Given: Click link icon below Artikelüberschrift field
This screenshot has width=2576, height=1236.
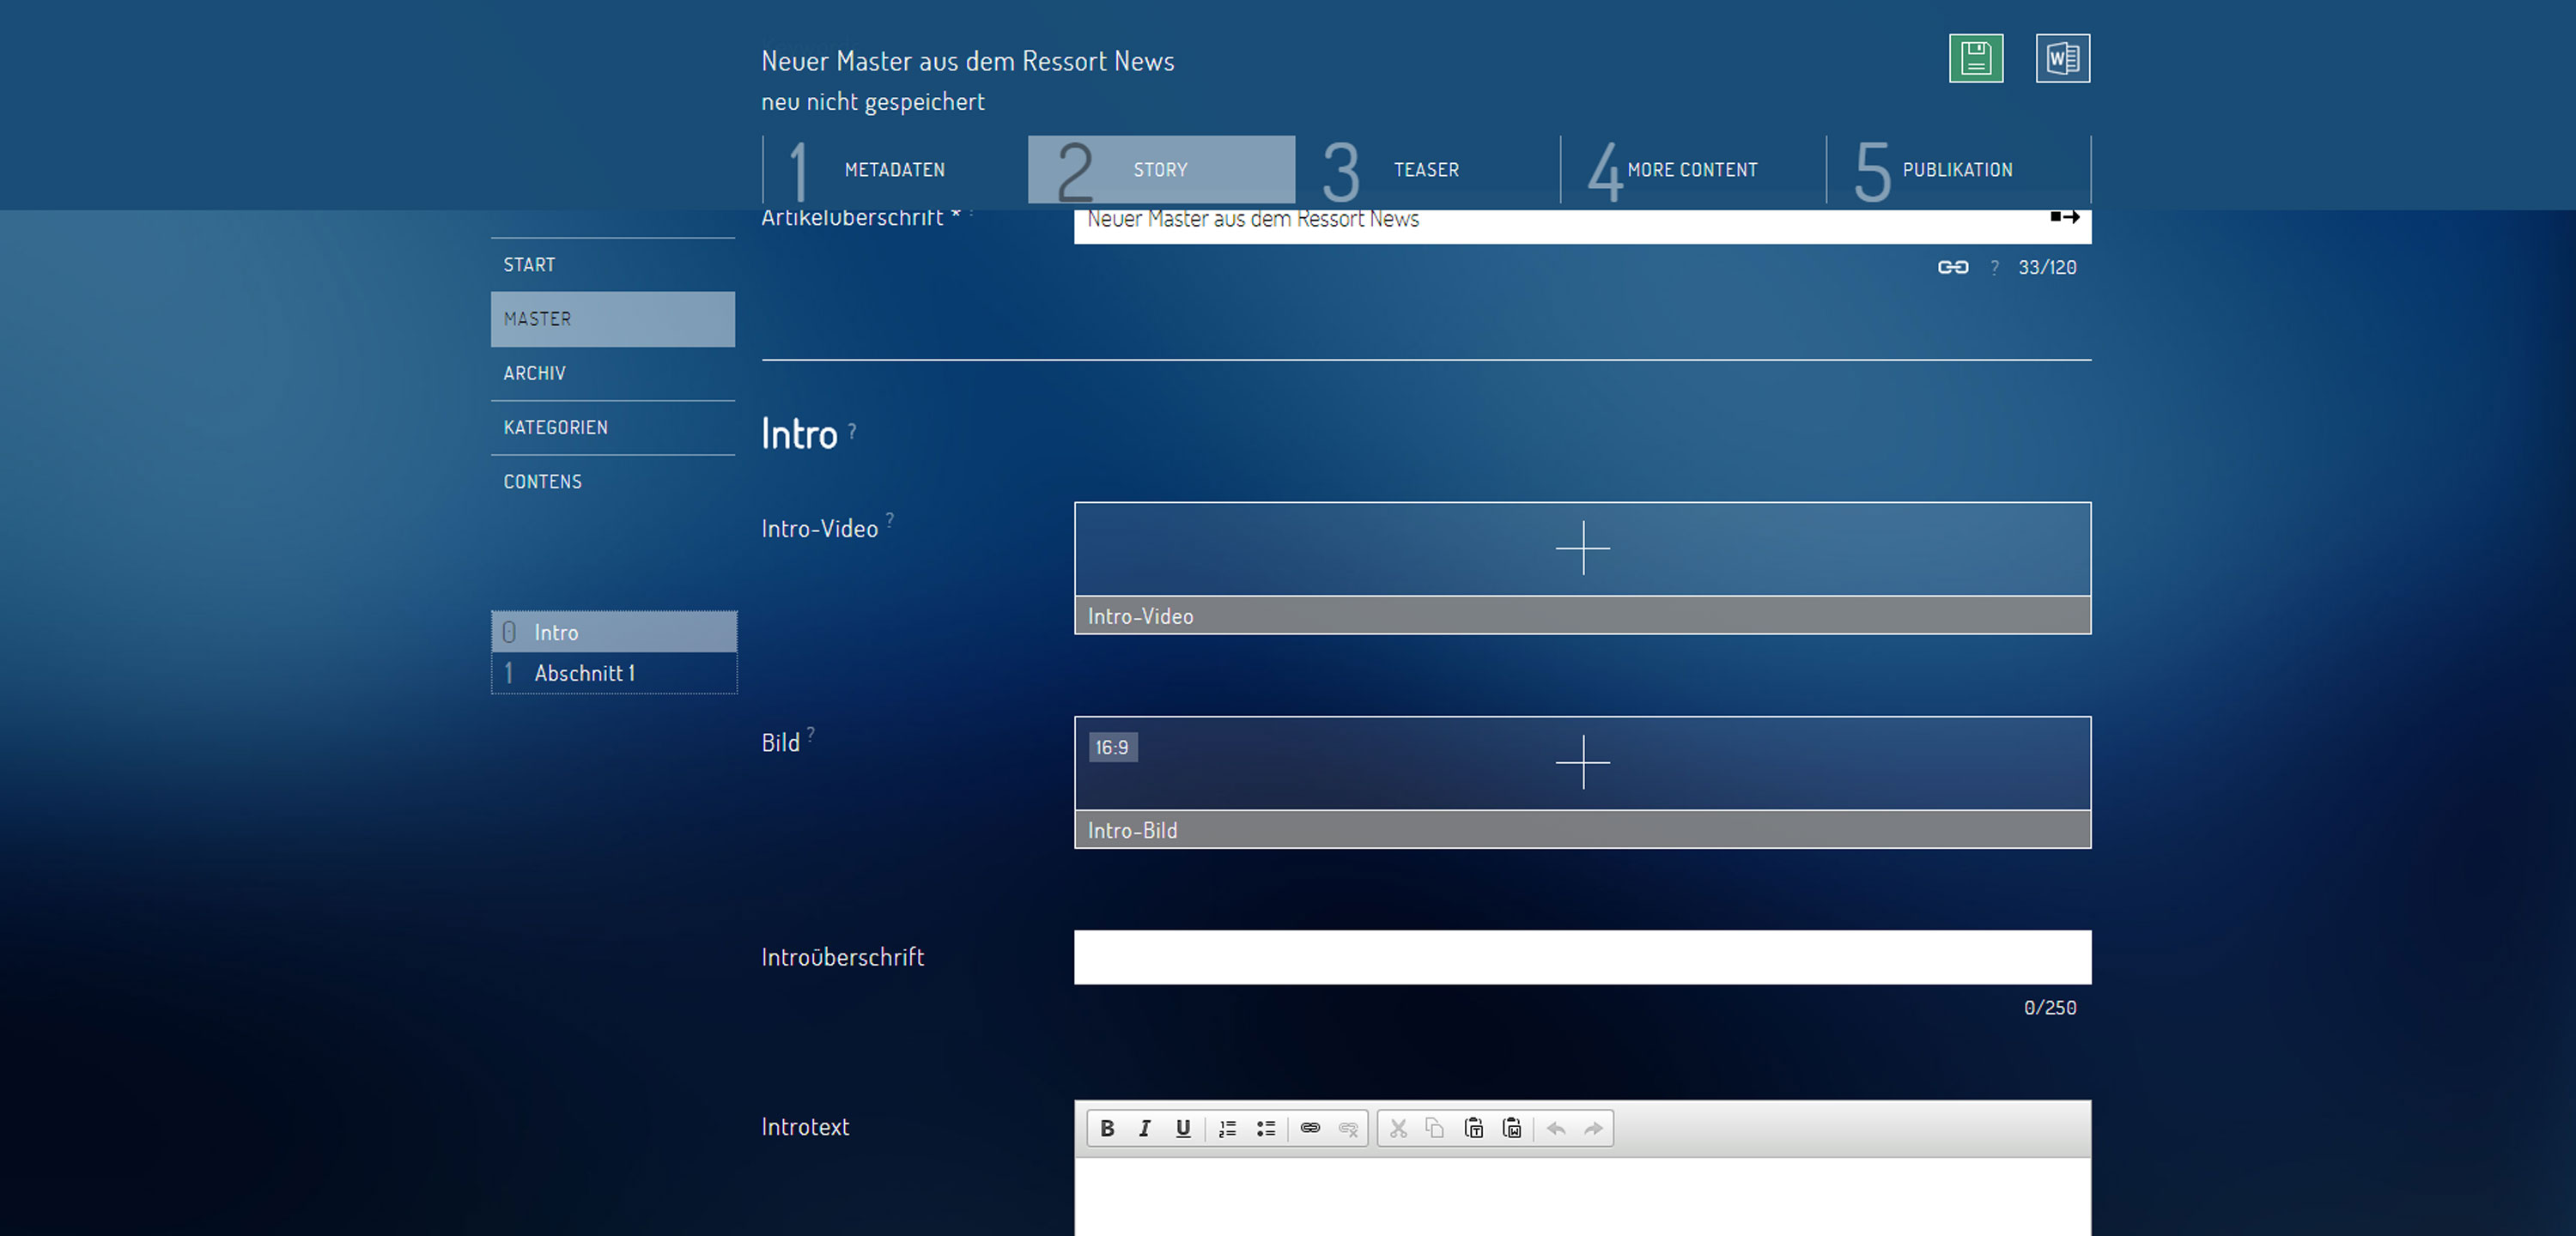Looking at the screenshot, I should 1952,267.
